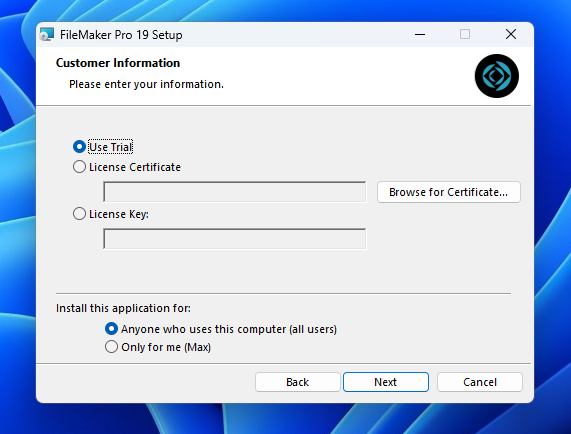Click the Install this application for label
This screenshot has height=434, width=571.
pyautogui.click(x=123, y=308)
